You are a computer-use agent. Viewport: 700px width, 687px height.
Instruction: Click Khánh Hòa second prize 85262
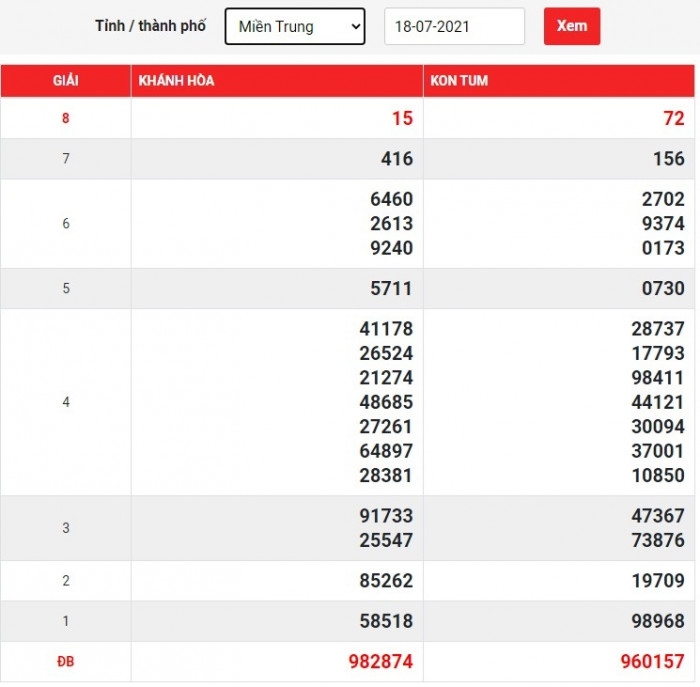pos(385,580)
